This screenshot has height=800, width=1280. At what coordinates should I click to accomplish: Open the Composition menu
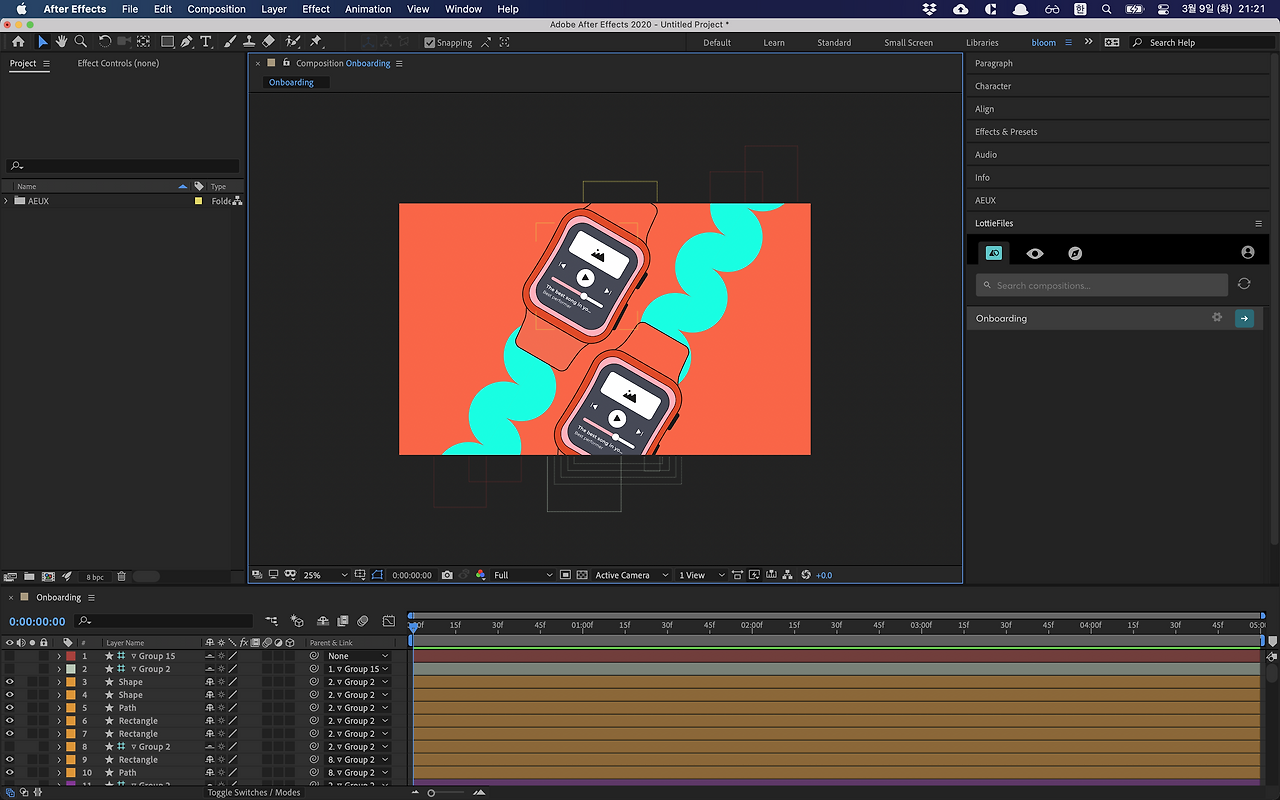point(216,9)
